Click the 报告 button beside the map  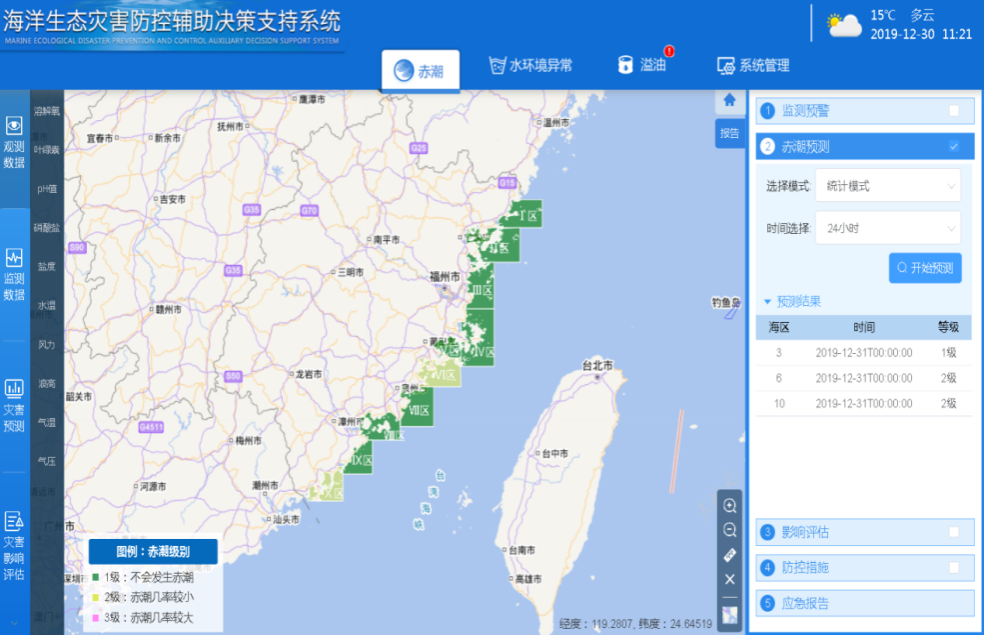(x=730, y=133)
